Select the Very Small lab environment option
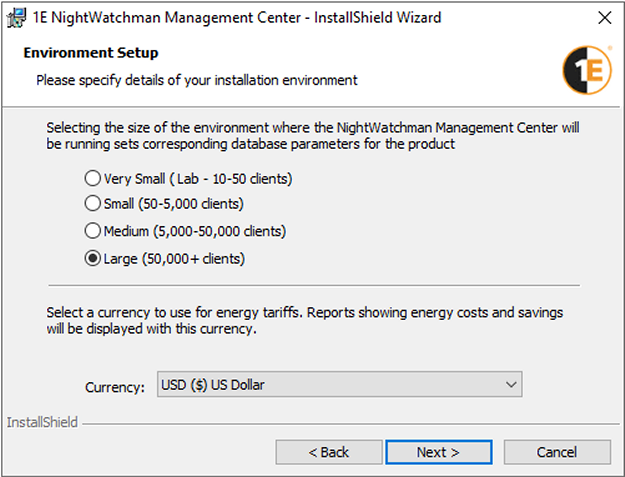625x477 pixels. (x=93, y=178)
